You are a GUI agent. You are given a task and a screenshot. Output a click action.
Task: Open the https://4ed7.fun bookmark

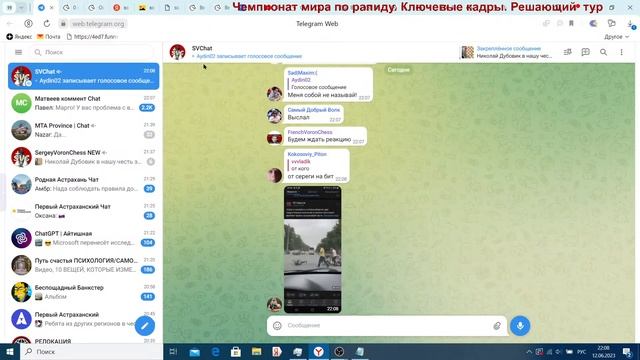pos(92,37)
